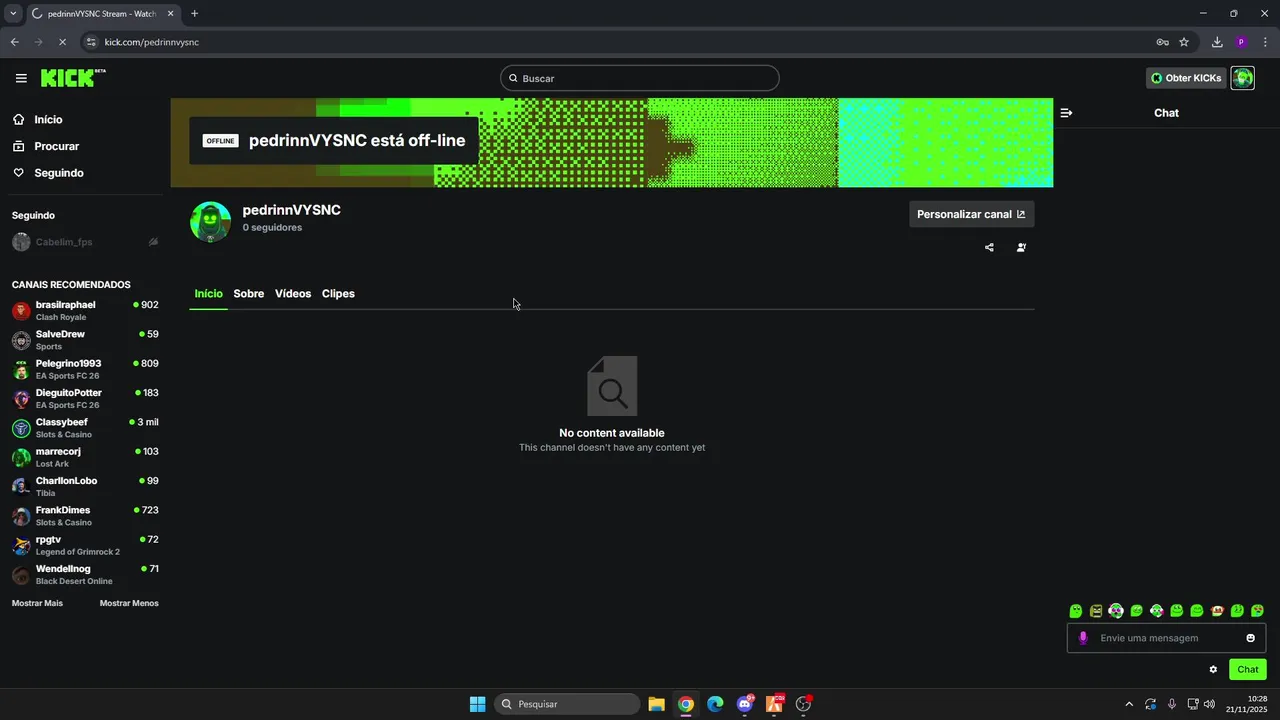This screenshot has height=720, width=1280.
Task: Insert the orange monkey-face emote
Action: [x=1217, y=611]
